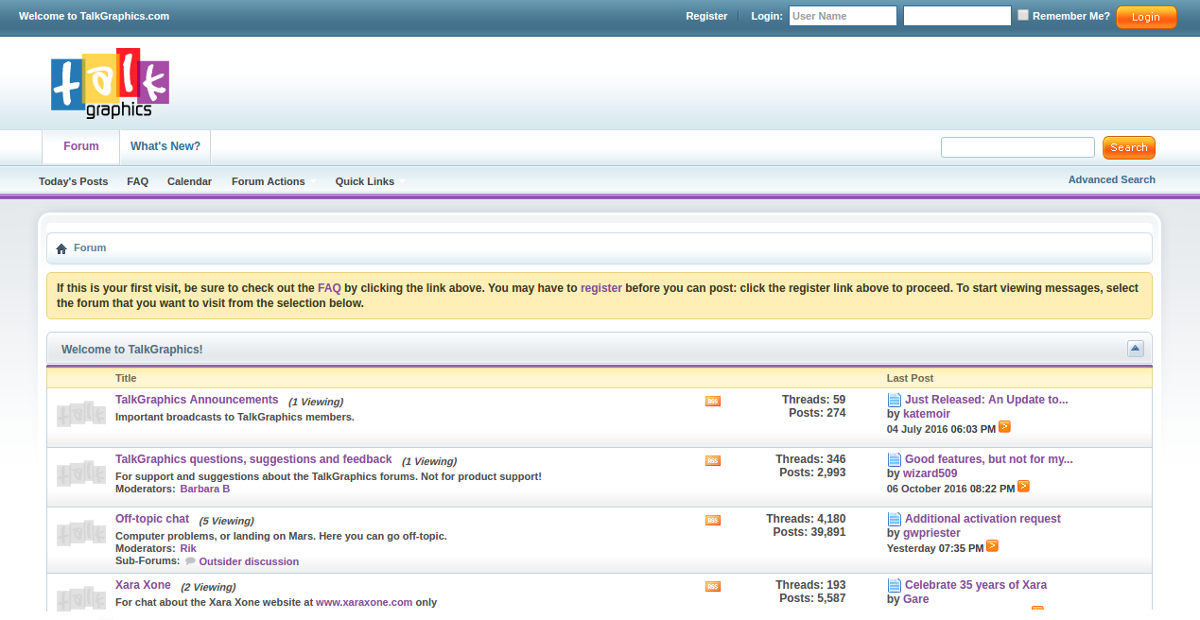Screen dimensions: 1200x620
Task: Open RSS feed for questions and feedback forum
Action: 712,460
